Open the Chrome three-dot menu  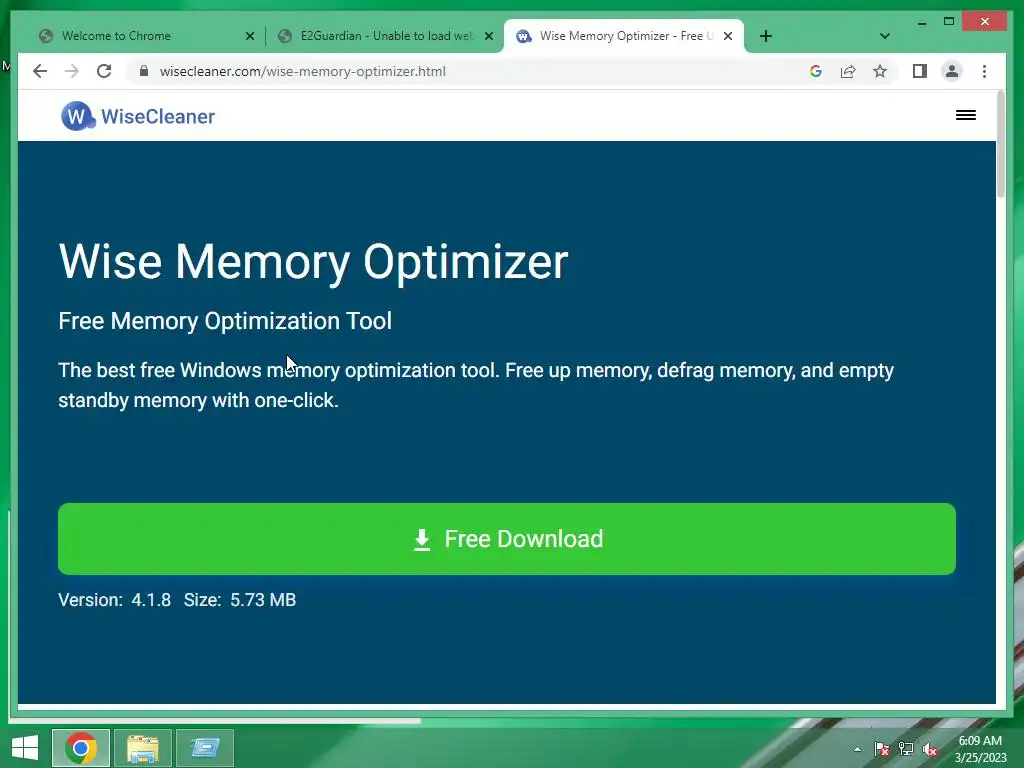[984, 71]
